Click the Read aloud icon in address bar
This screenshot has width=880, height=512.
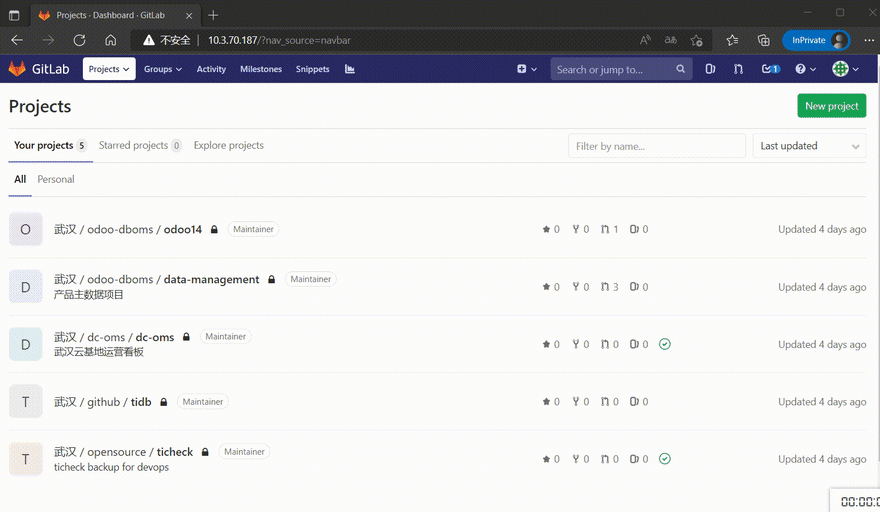point(645,40)
